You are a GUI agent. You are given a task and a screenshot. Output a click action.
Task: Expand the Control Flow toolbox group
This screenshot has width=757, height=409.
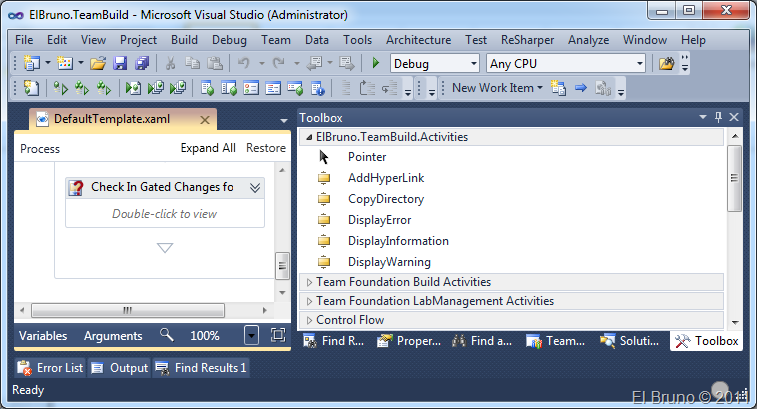[309, 320]
